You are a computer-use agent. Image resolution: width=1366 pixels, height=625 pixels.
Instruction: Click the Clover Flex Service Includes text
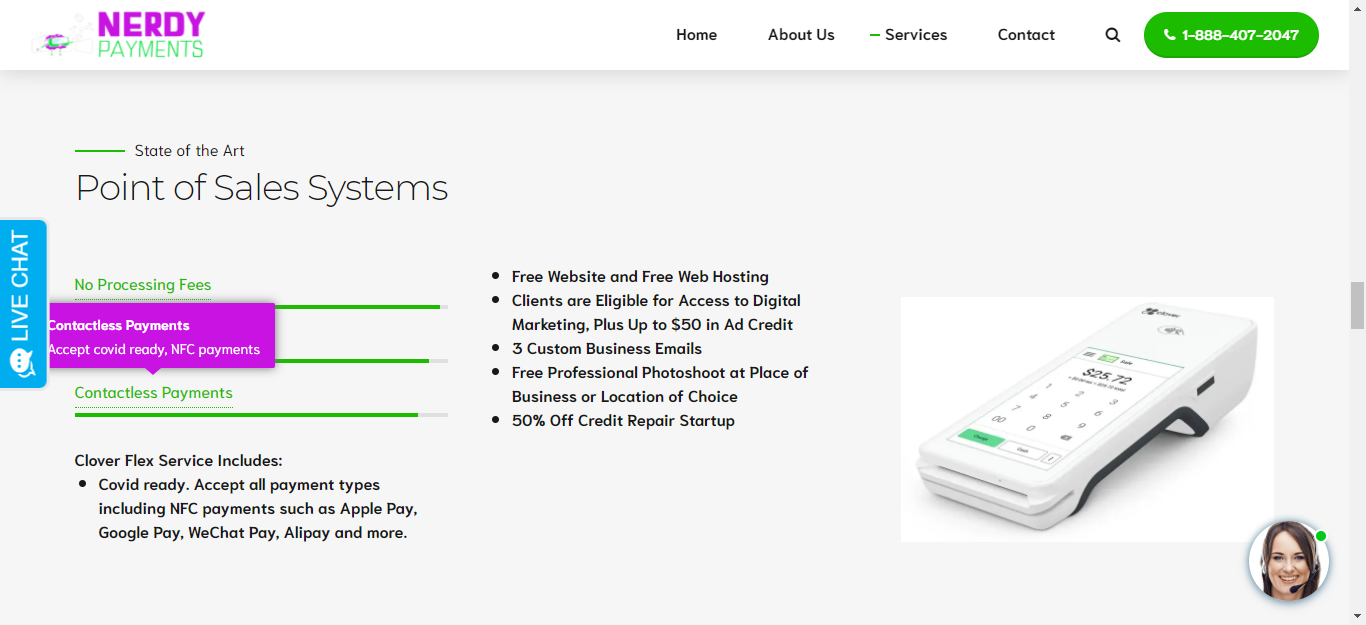[179, 461]
